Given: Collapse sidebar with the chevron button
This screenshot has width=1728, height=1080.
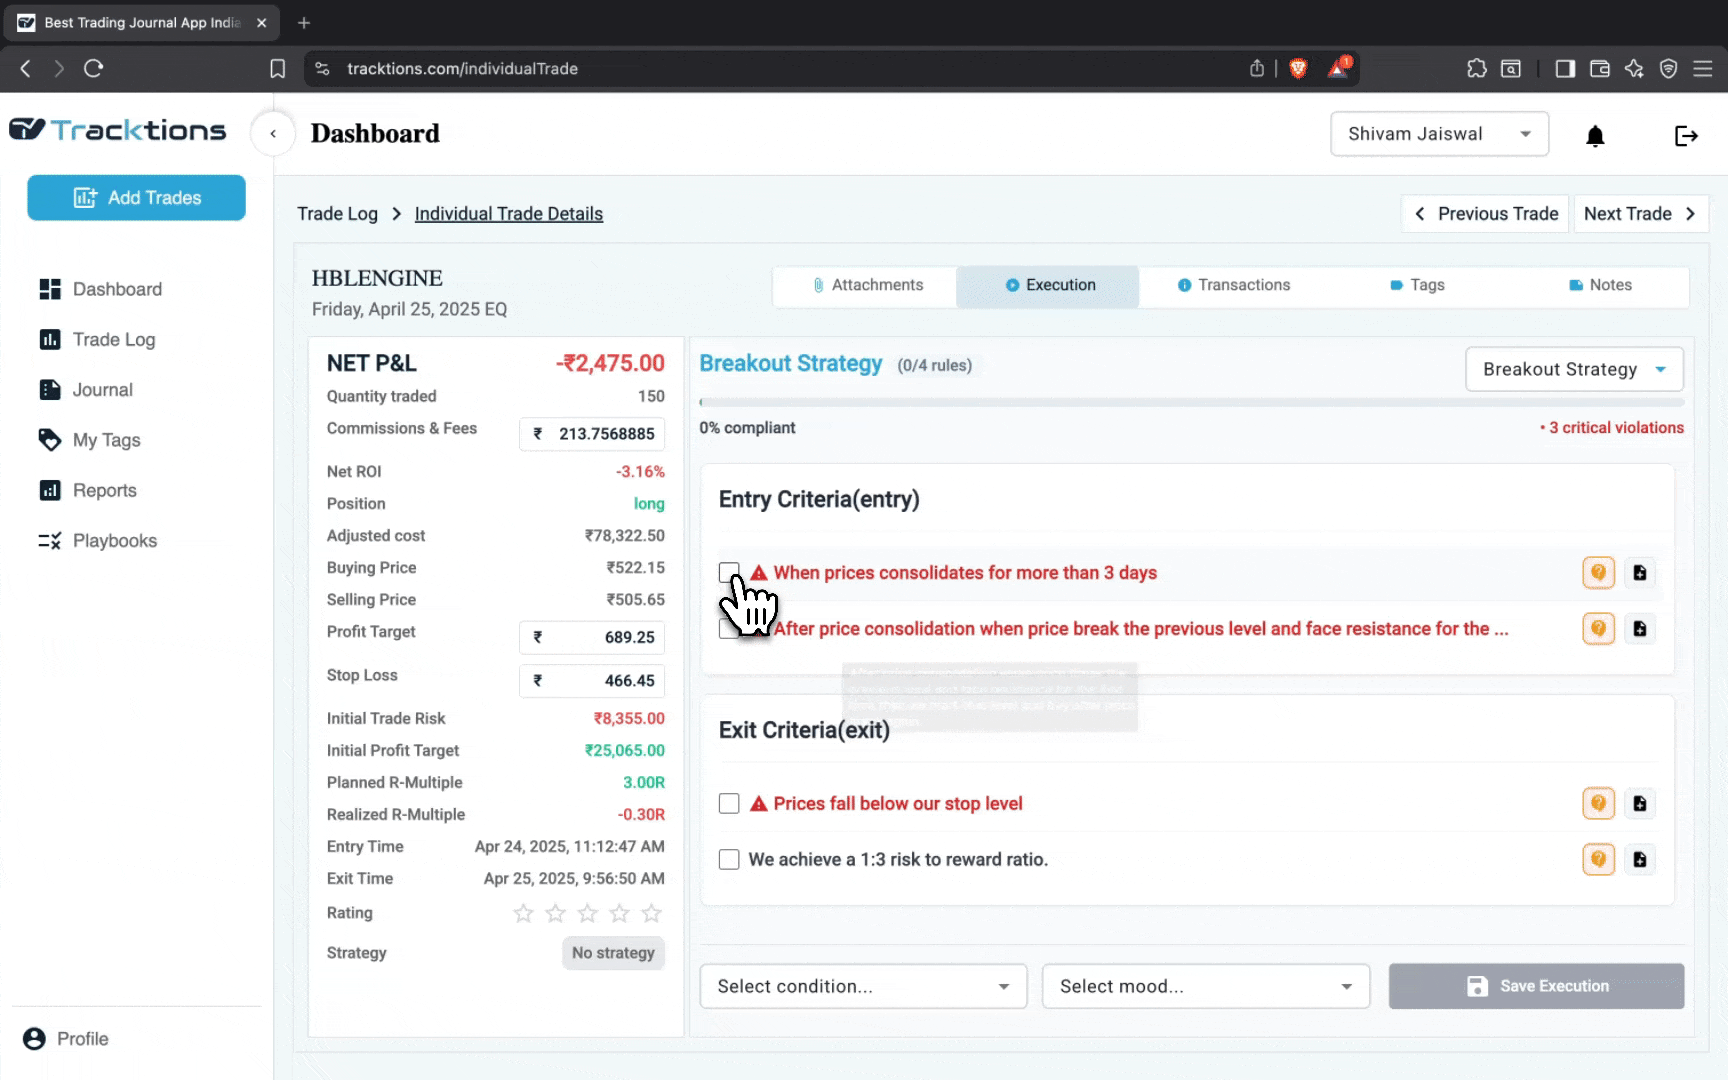Looking at the screenshot, I should (x=273, y=134).
